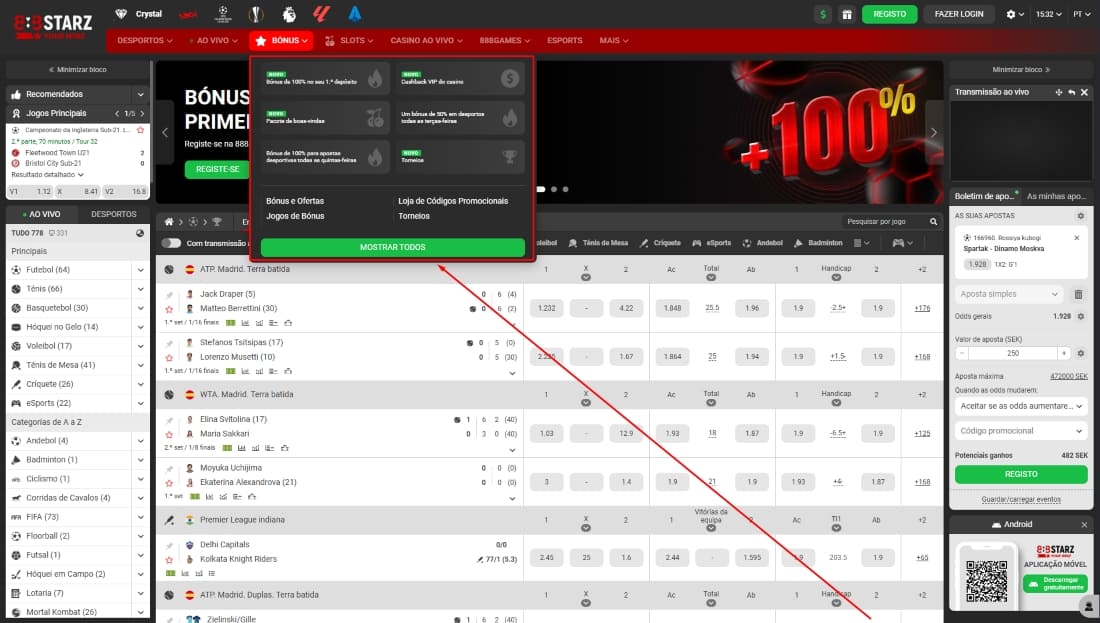Favorite the Campeonato da Inglaterra Sub-21 match star
The height and width of the screenshot is (623, 1100).
pyautogui.click(x=140, y=130)
